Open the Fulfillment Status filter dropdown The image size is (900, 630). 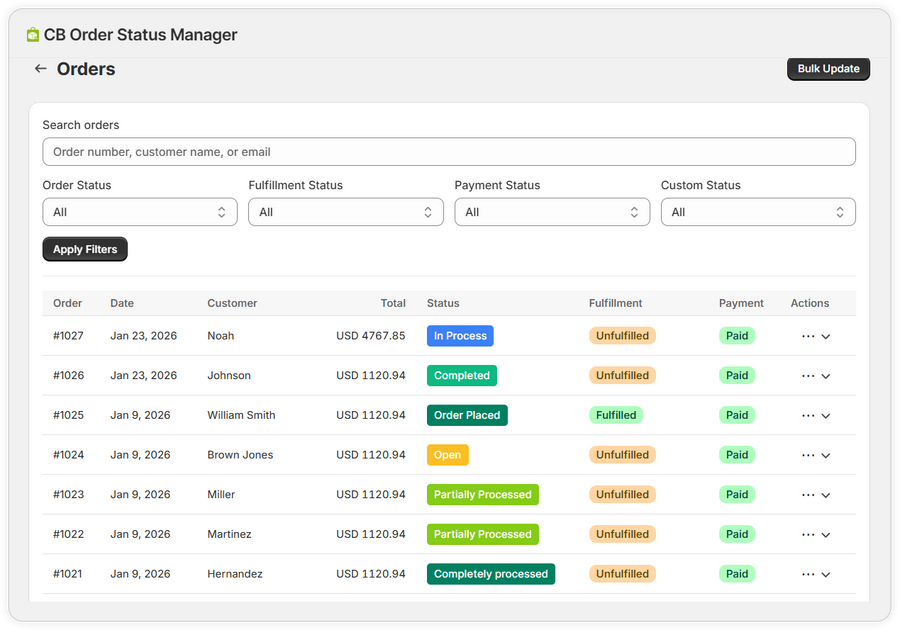point(346,212)
